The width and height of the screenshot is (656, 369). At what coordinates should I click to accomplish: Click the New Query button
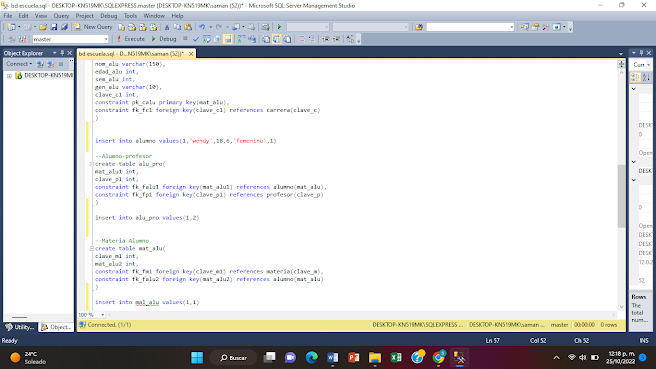point(93,27)
